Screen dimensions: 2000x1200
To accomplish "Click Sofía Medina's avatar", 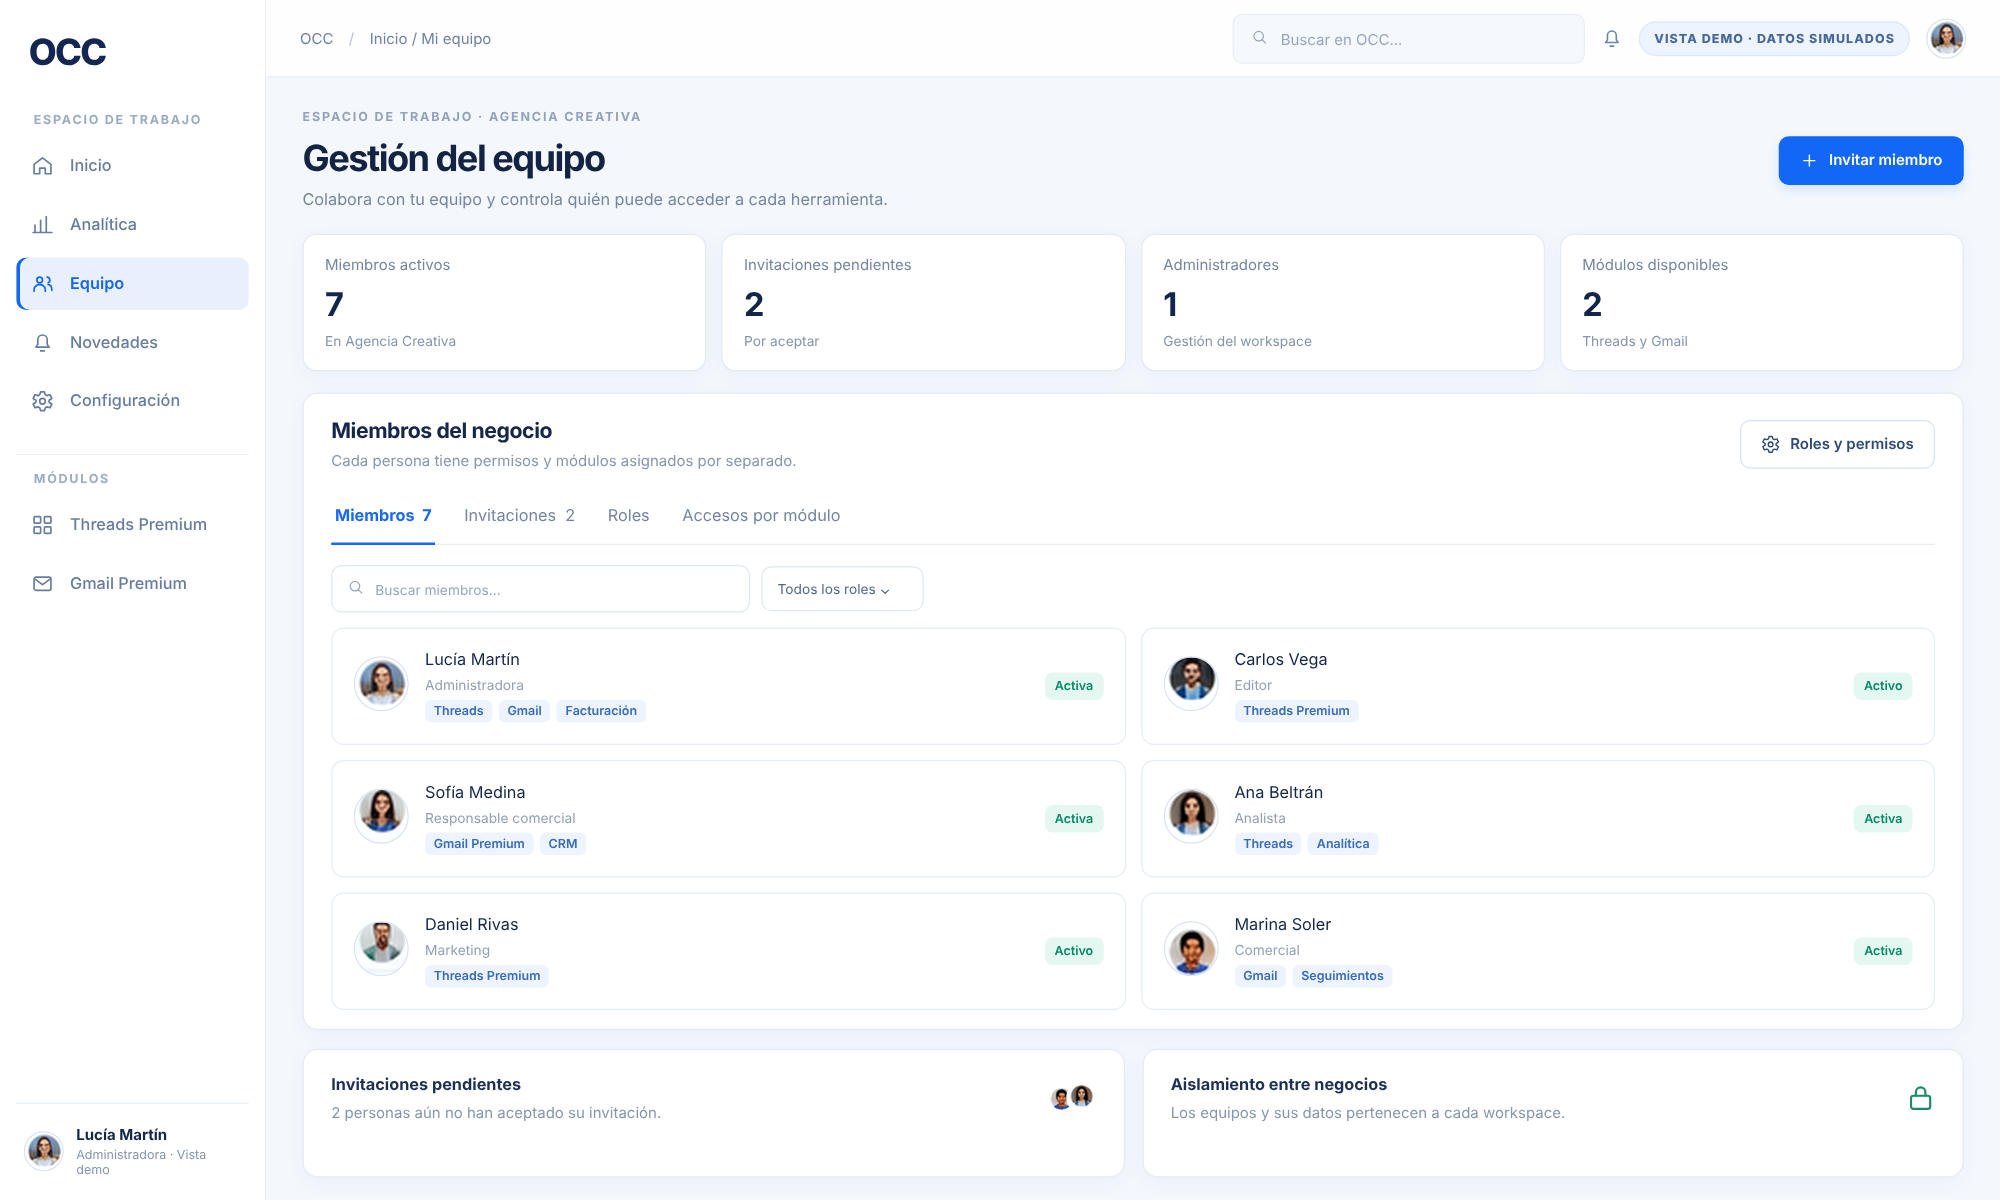I will click(382, 816).
